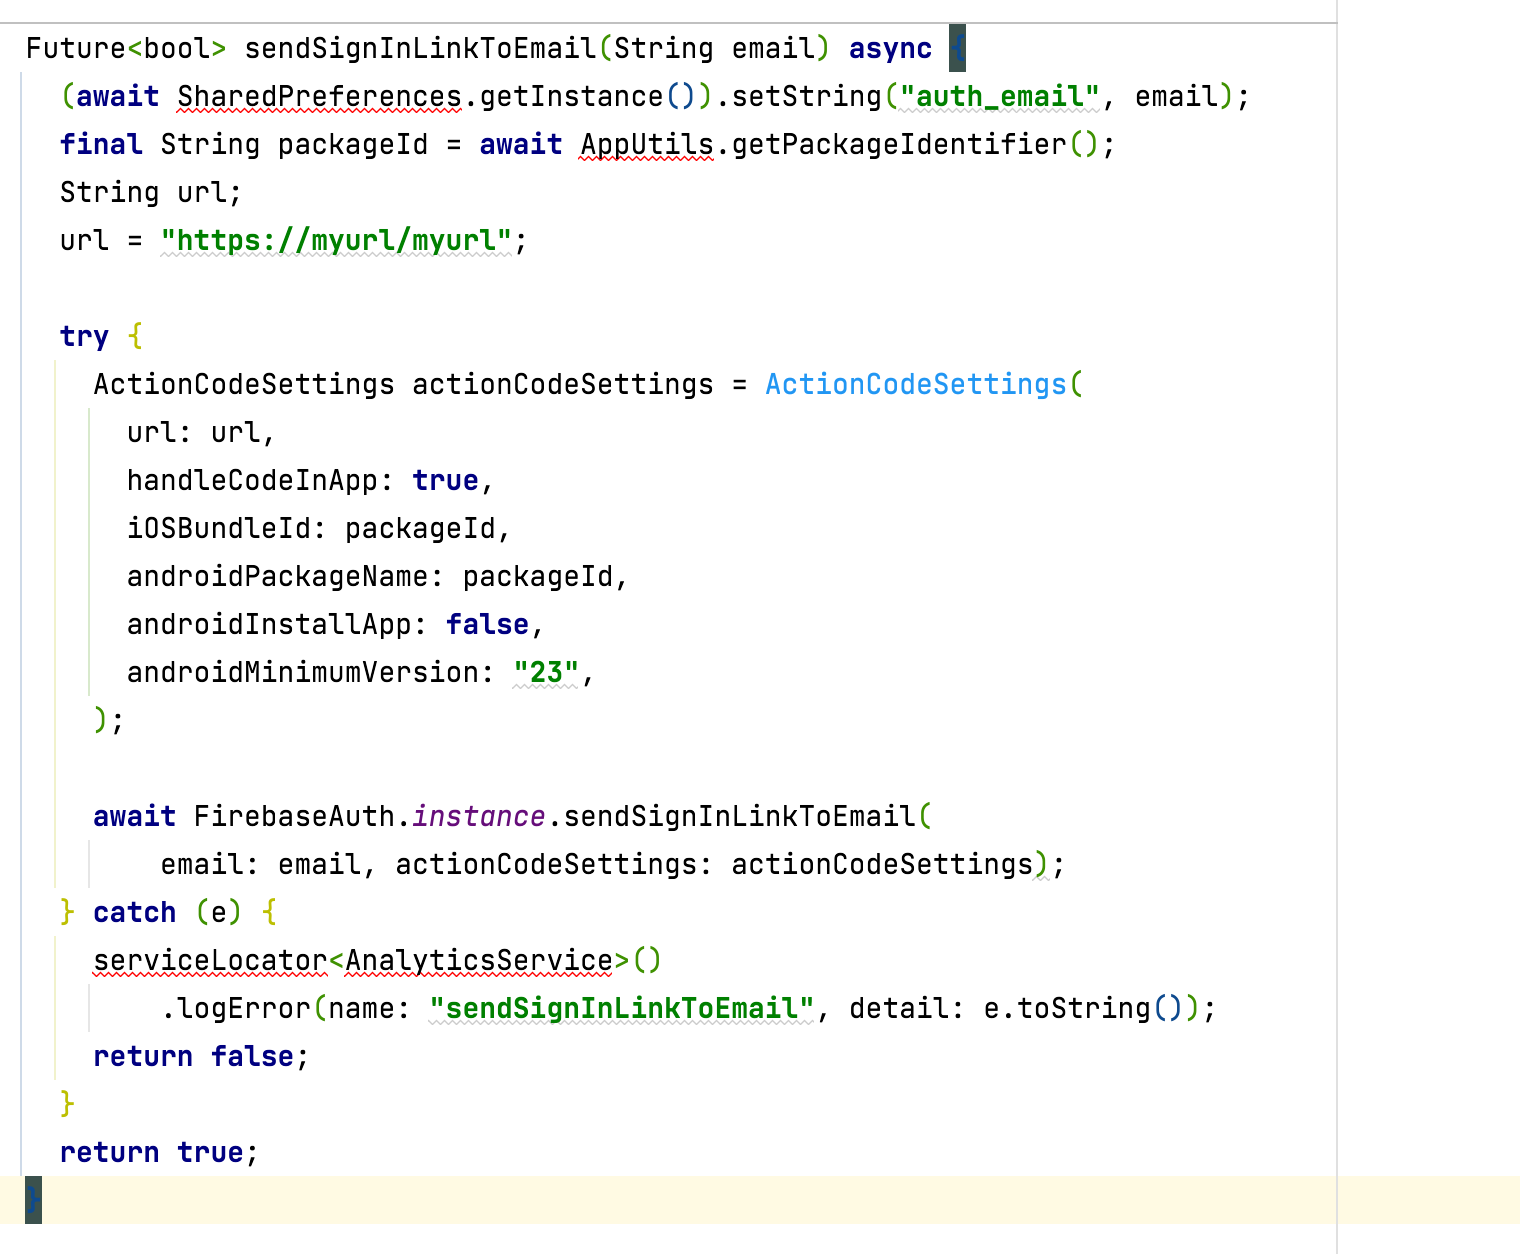The image size is (1520, 1254).
Task: Click the final closing brace of function
Action: coord(33,1199)
